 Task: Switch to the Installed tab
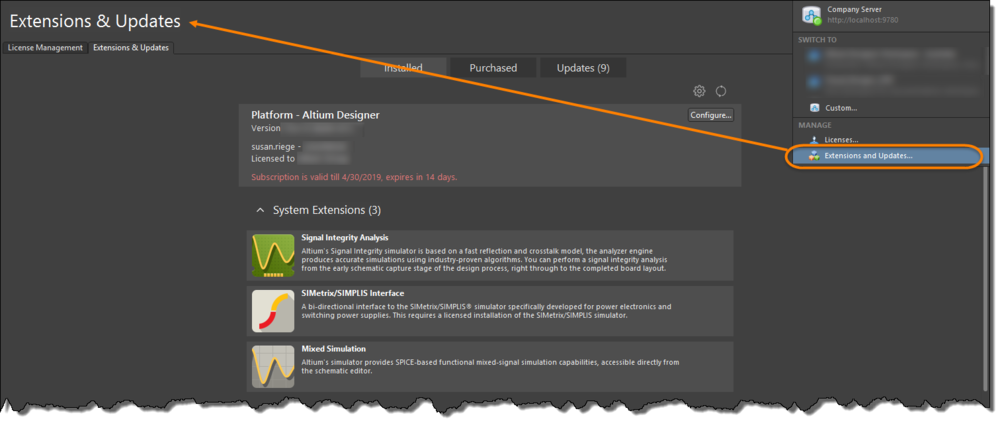[403, 68]
